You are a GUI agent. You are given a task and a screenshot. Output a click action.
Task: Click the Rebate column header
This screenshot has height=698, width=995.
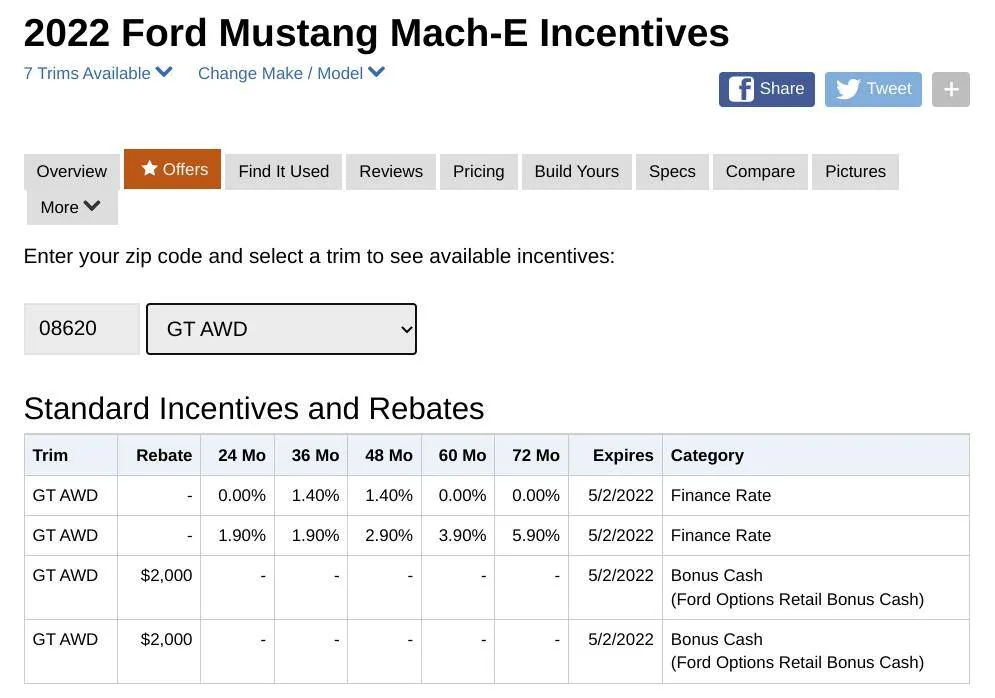[x=159, y=456]
